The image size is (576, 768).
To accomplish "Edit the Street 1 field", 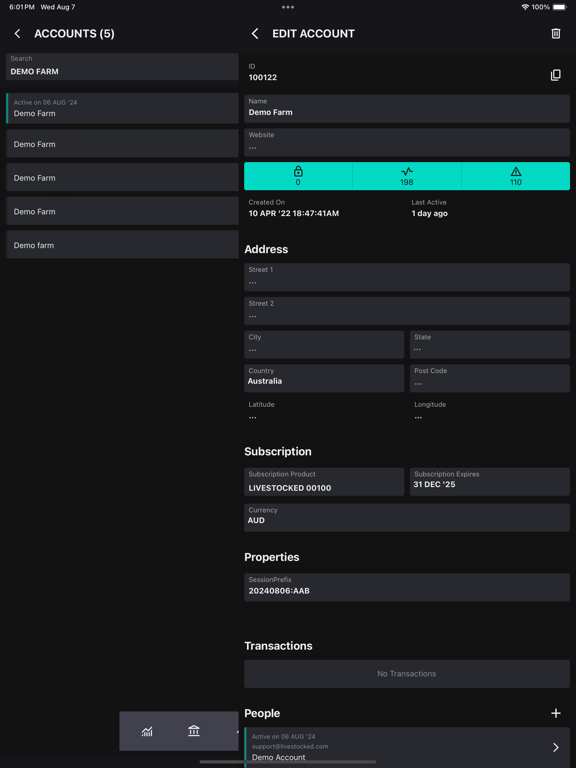I will [407, 277].
